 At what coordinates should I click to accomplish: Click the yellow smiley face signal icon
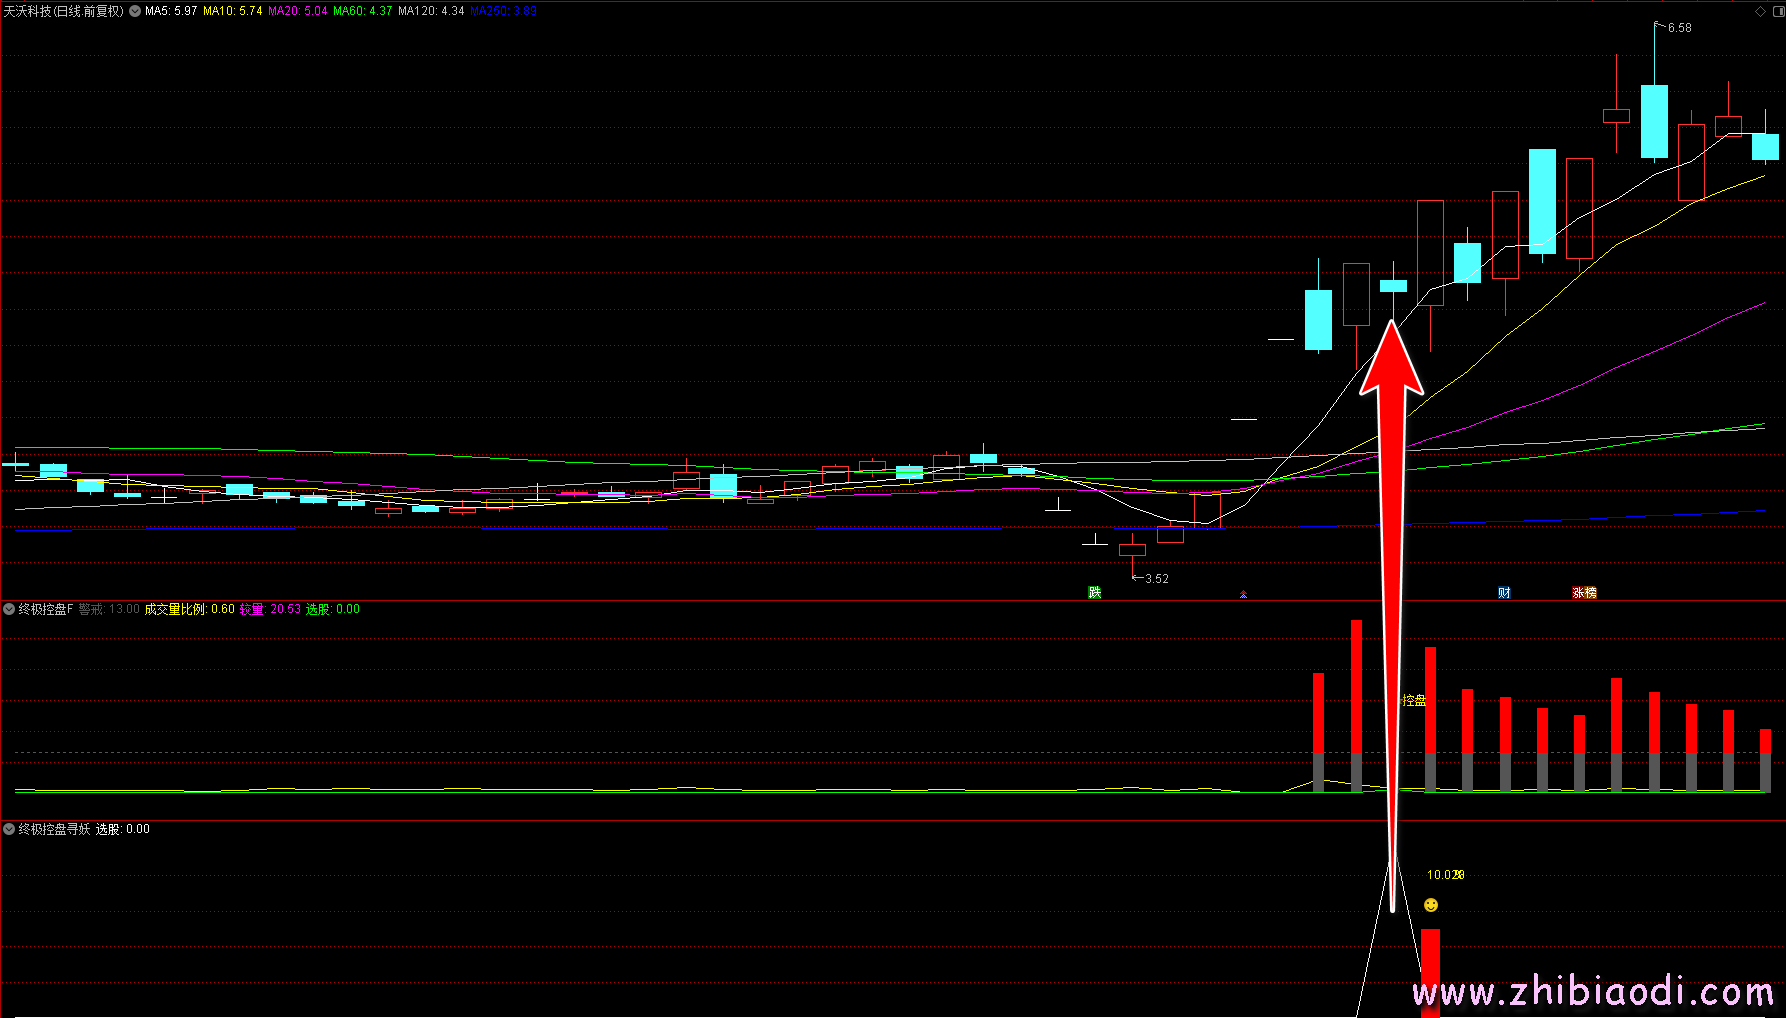(1431, 905)
